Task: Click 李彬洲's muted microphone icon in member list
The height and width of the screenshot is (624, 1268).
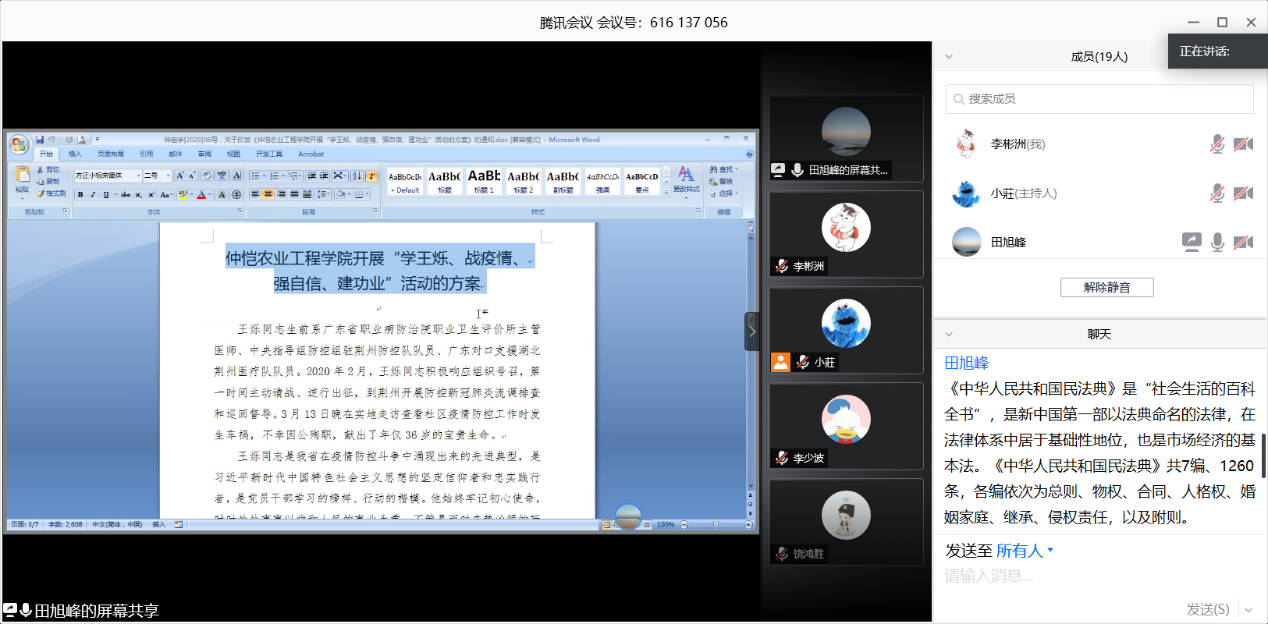Action: click(1216, 144)
